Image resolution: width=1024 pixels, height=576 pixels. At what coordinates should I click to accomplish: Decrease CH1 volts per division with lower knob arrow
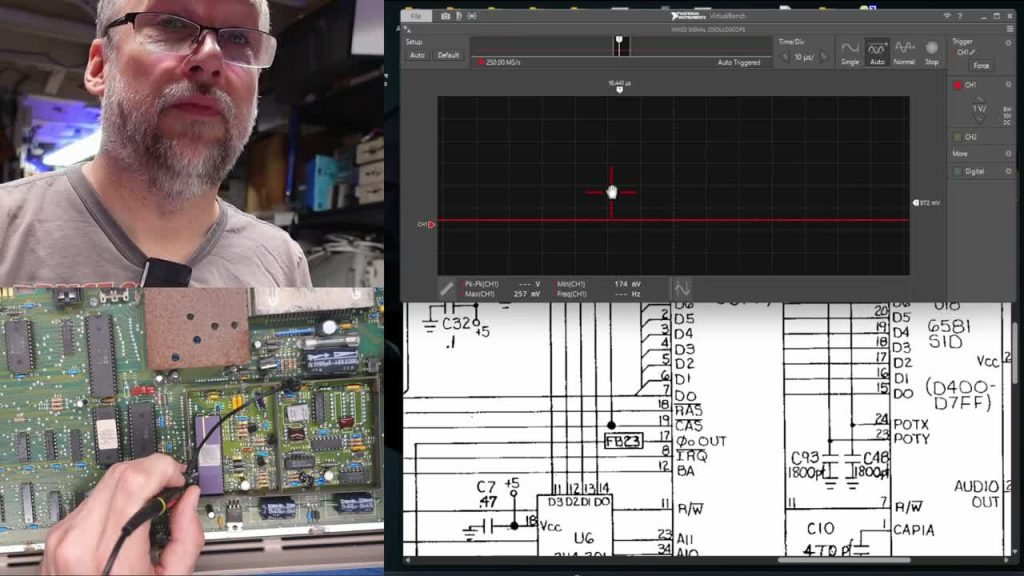coord(979,120)
